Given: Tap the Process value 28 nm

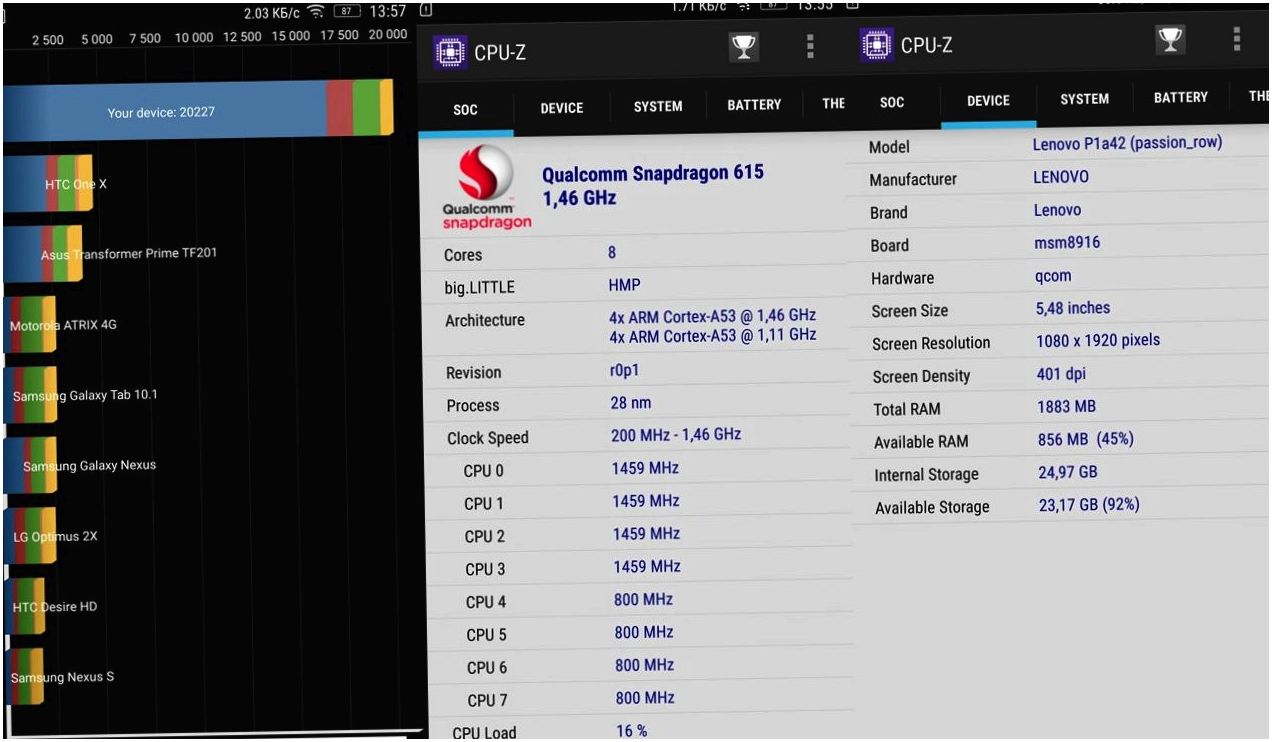Looking at the screenshot, I should [631, 404].
